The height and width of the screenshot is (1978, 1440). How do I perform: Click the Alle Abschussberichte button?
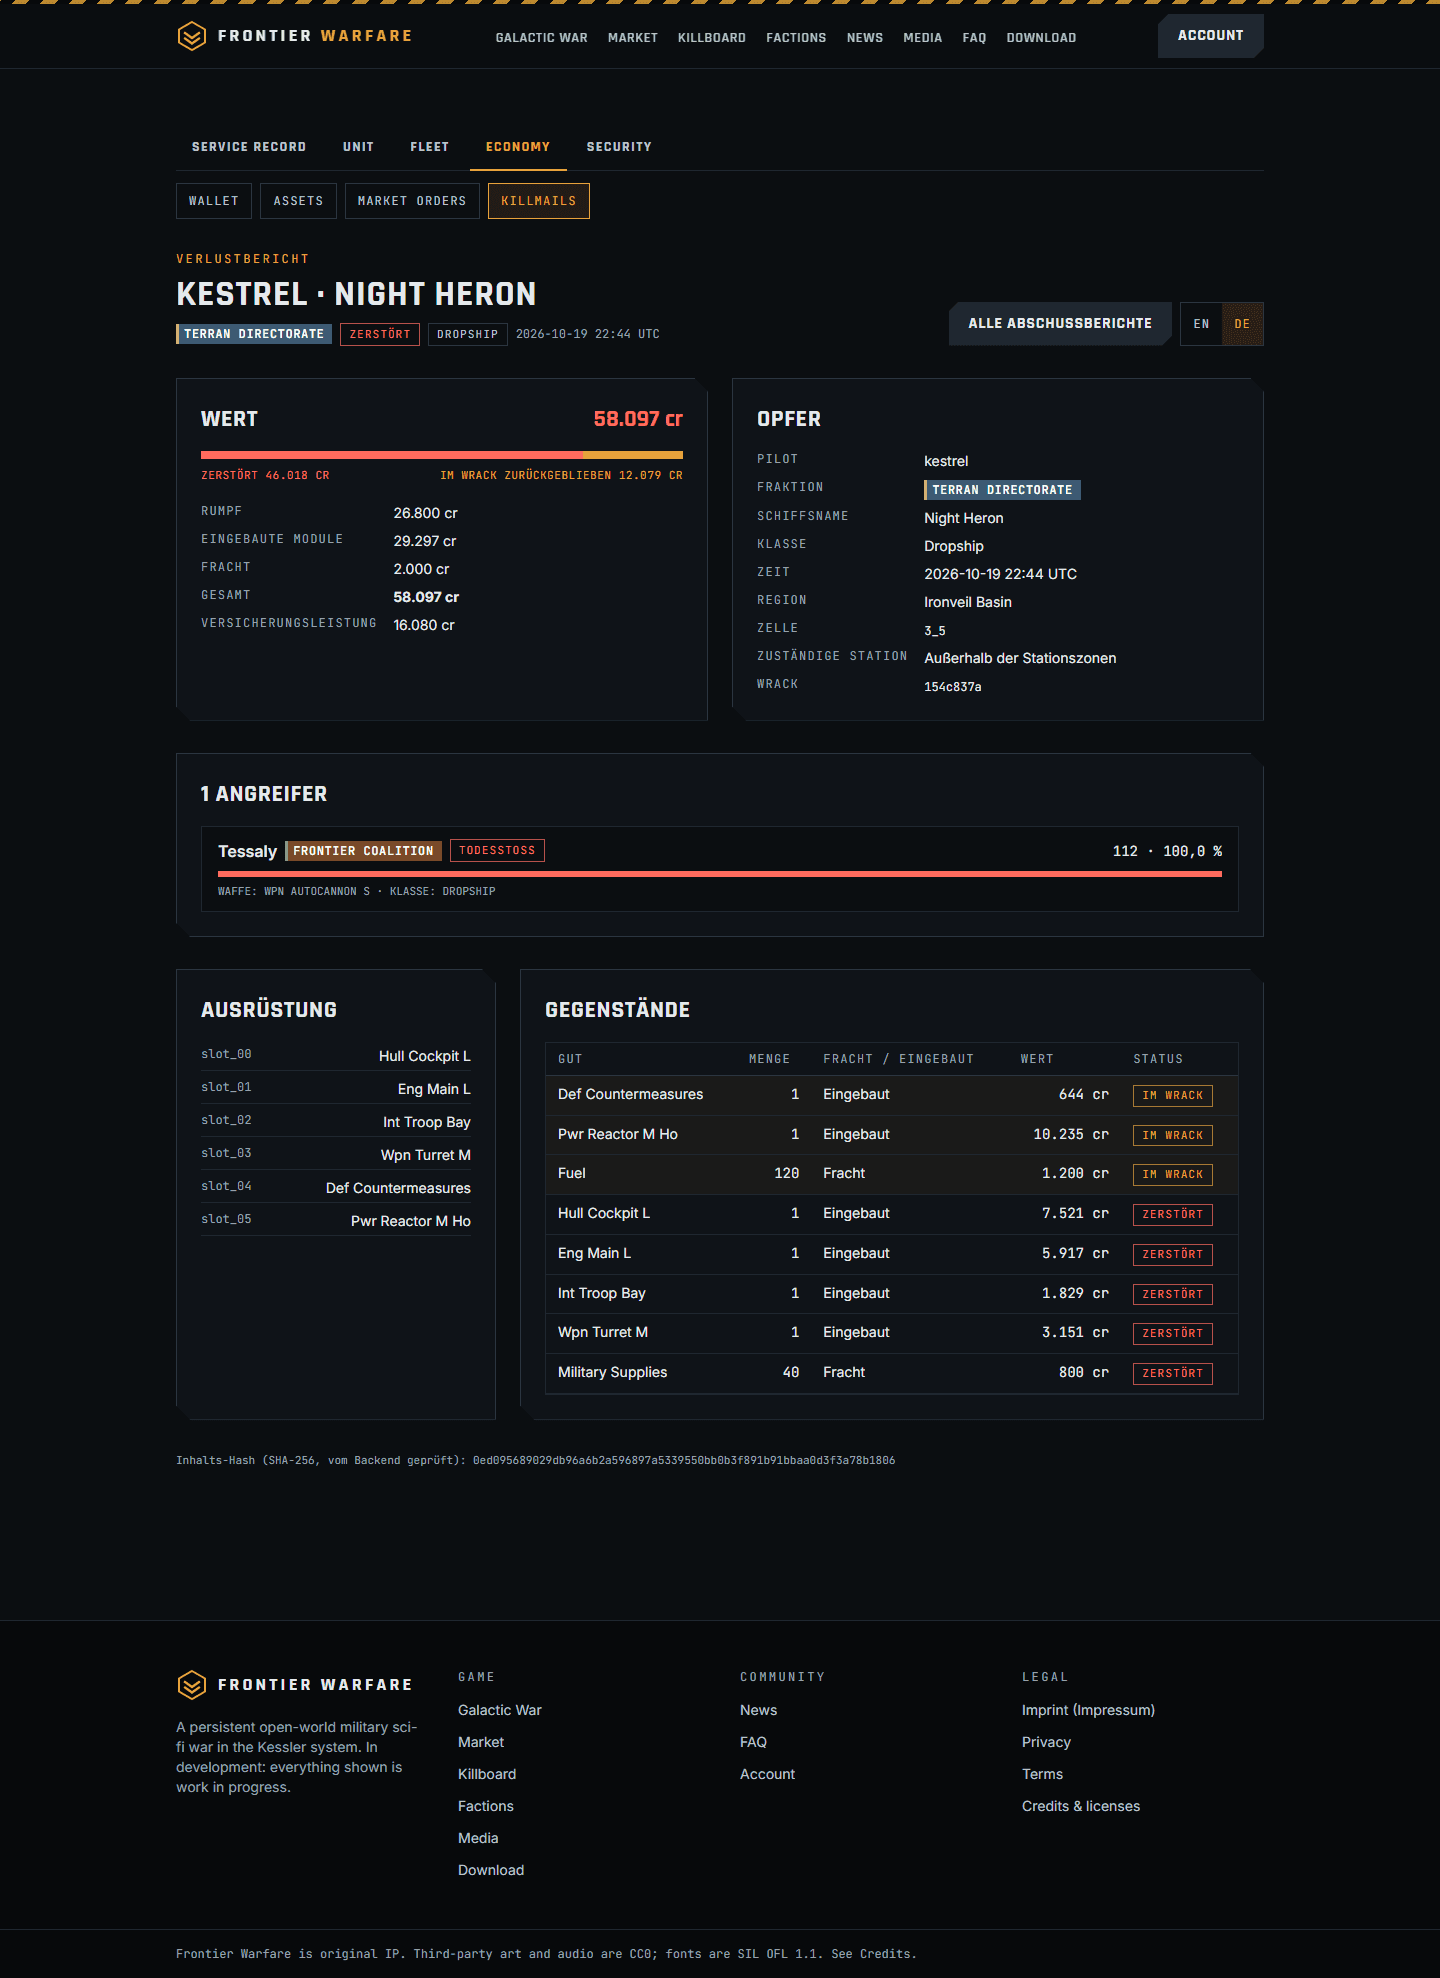pos(1060,324)
